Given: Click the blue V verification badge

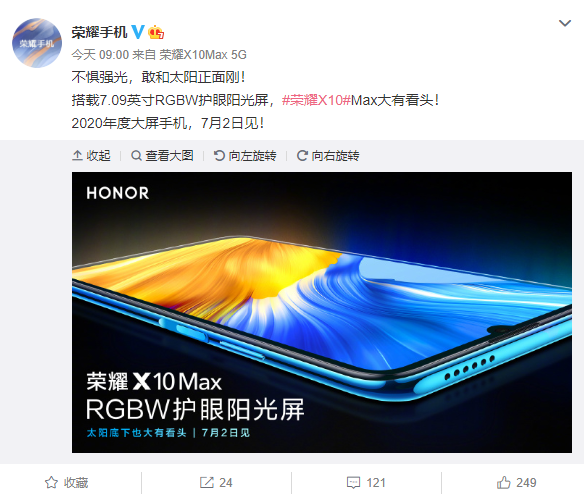Looking at the screenshot, I should (137, 32).
